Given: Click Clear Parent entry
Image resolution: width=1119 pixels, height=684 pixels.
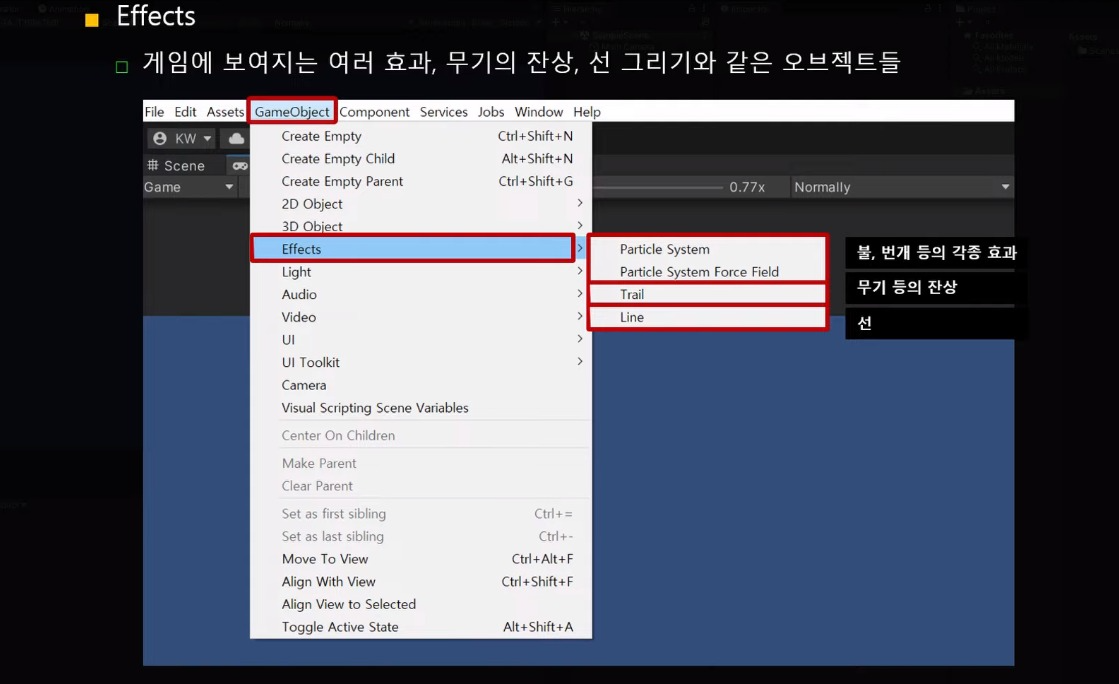Looking at the screenshot, I should (x=421, y=486).
